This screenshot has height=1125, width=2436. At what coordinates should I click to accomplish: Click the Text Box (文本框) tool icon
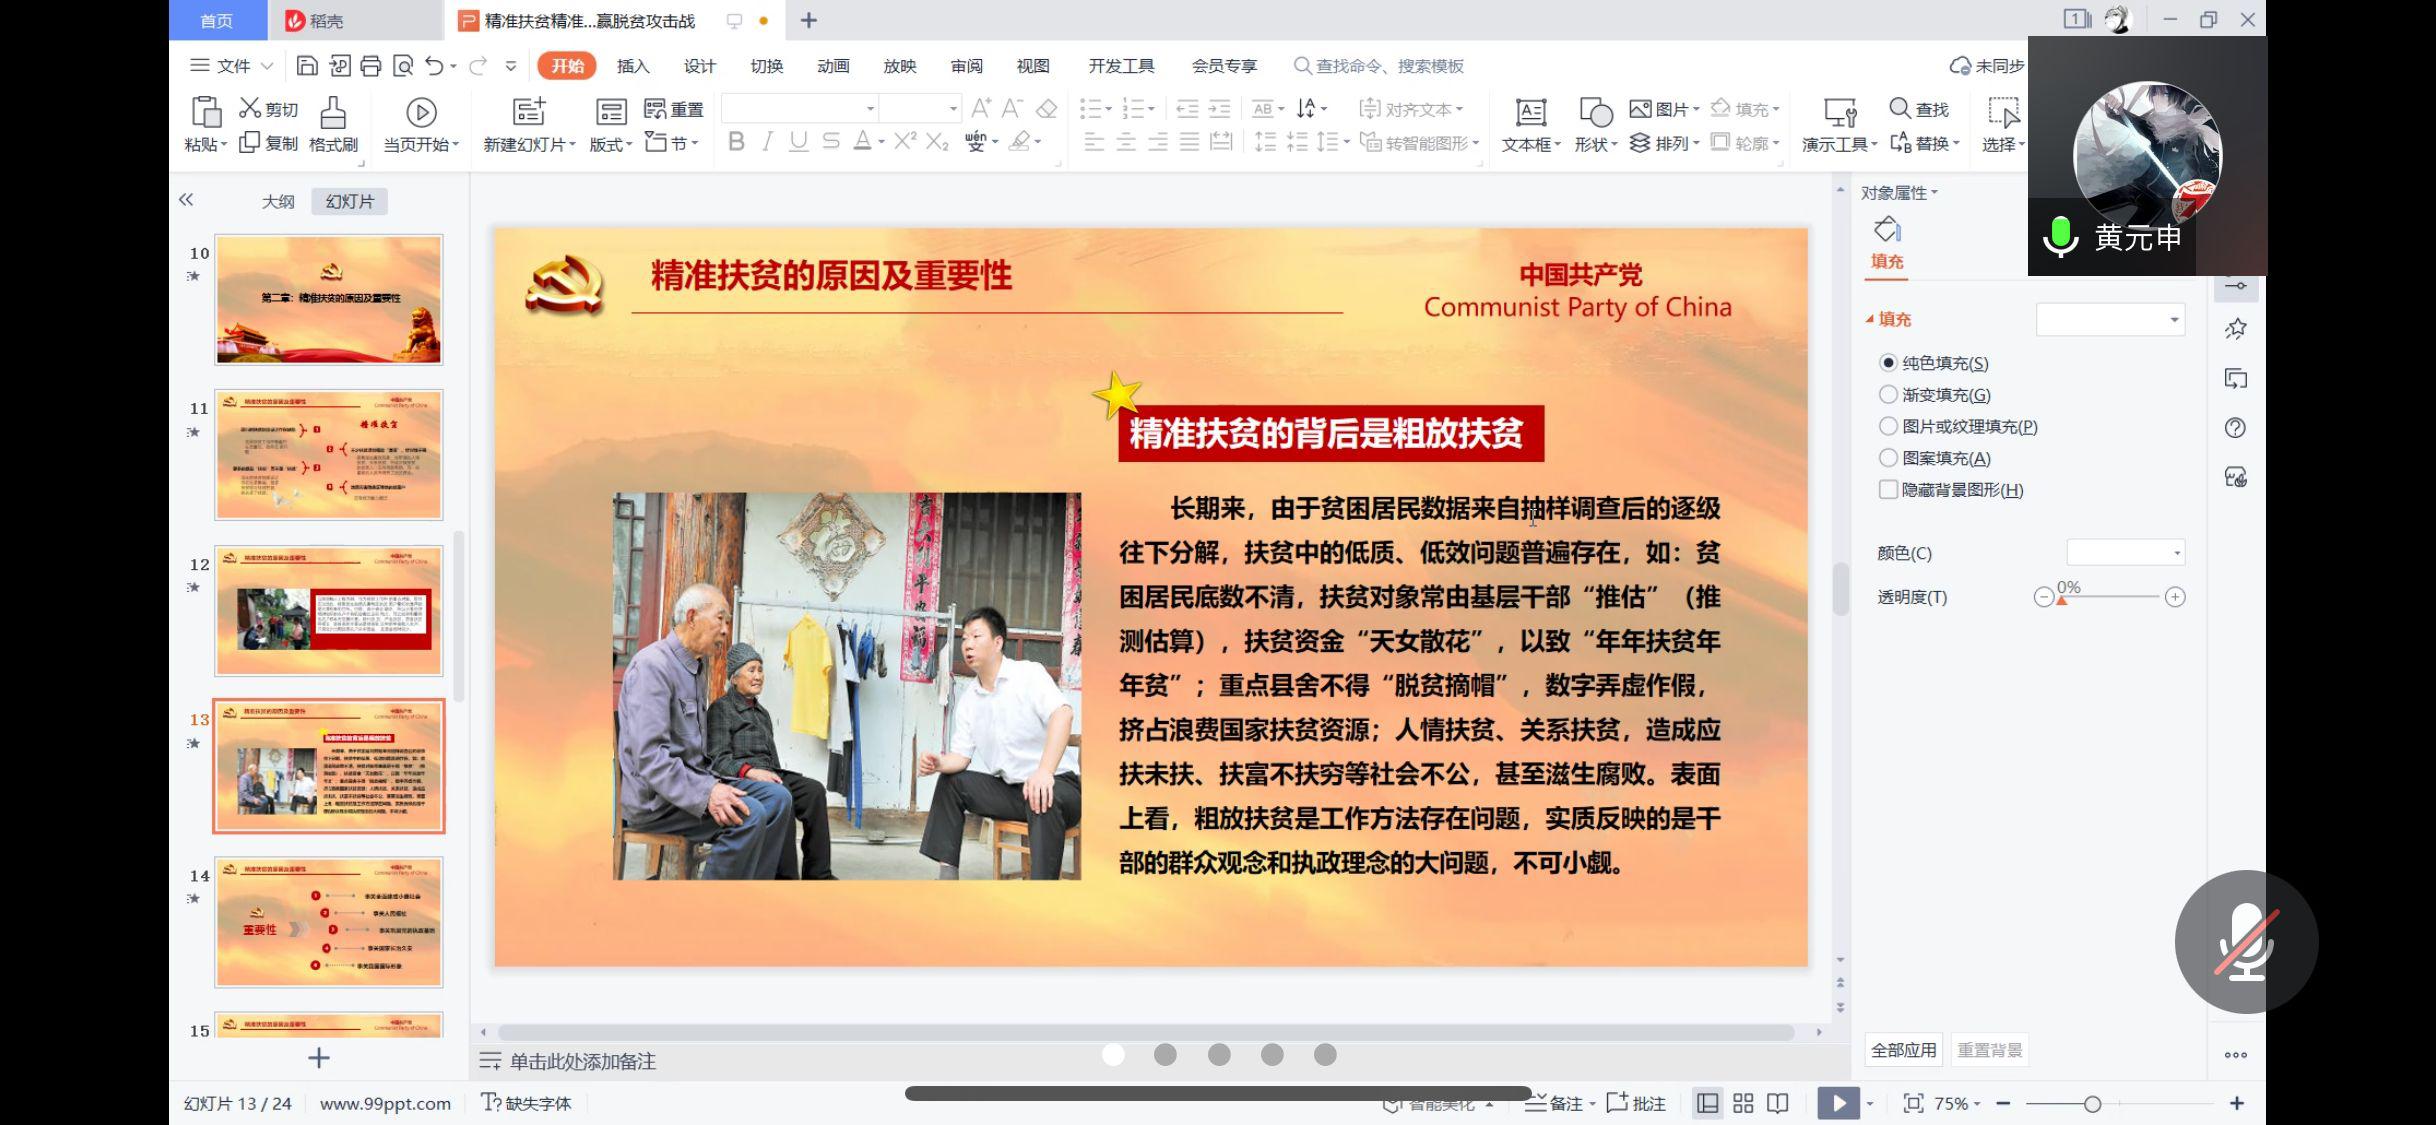(1530, 112)
